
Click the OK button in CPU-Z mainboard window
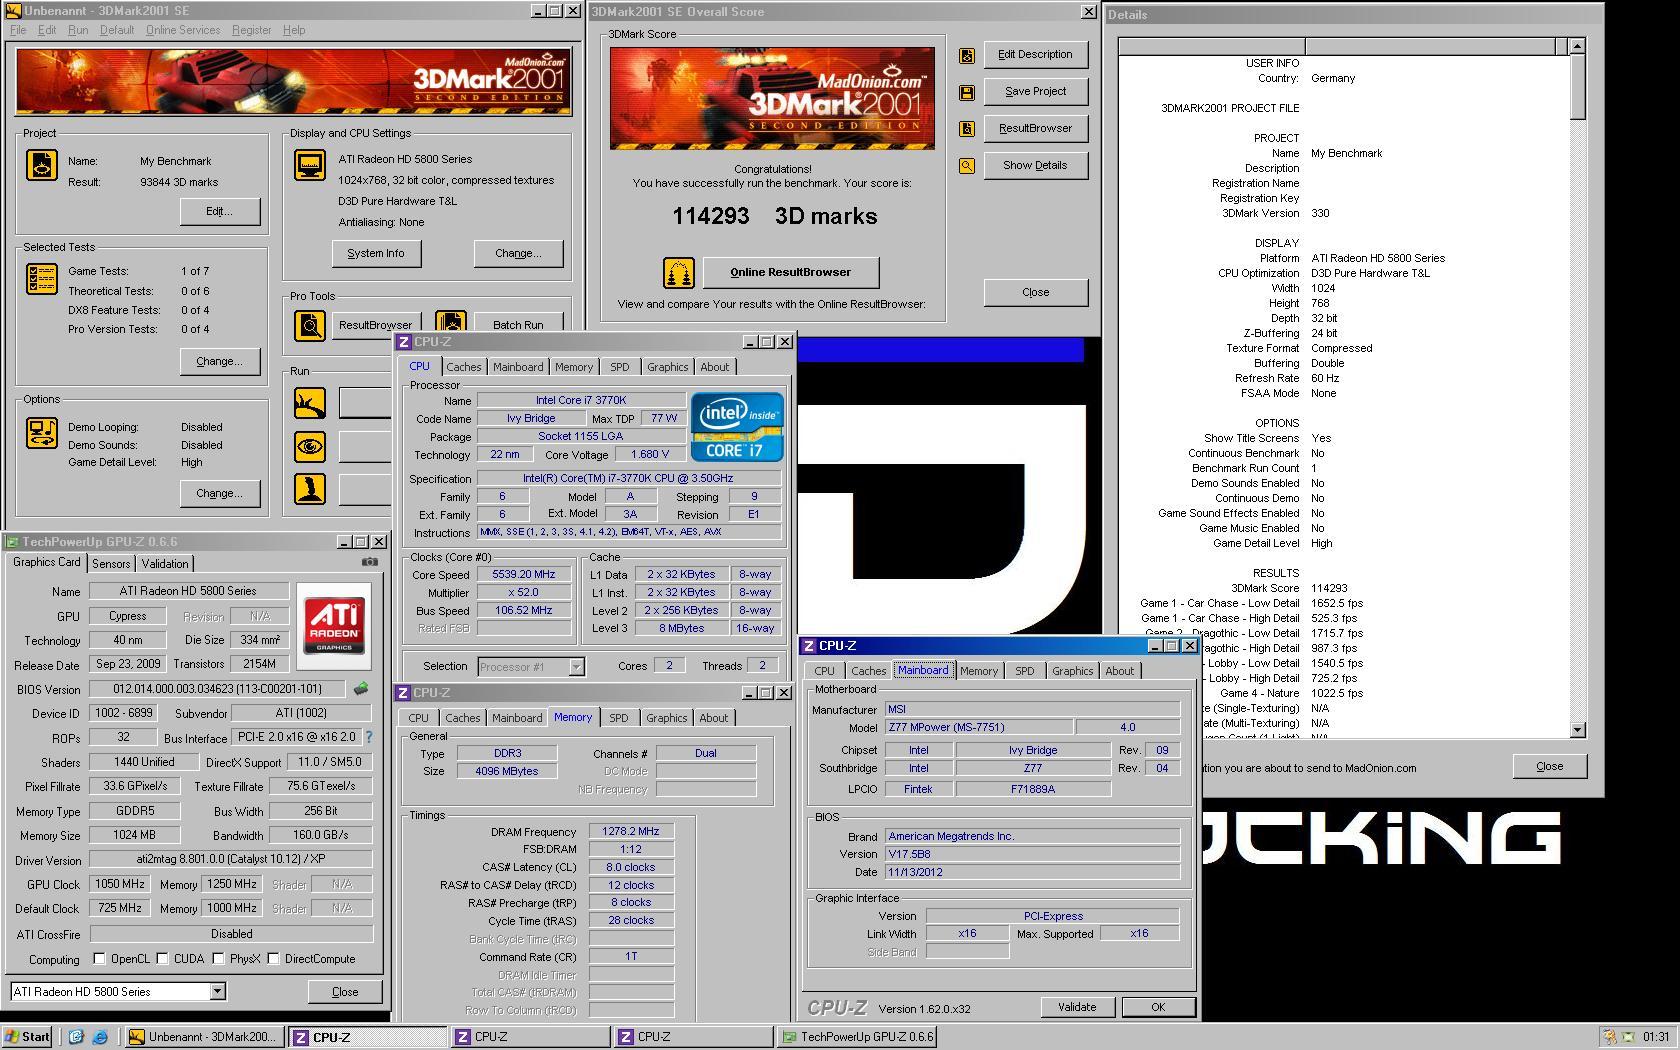1158,1007
